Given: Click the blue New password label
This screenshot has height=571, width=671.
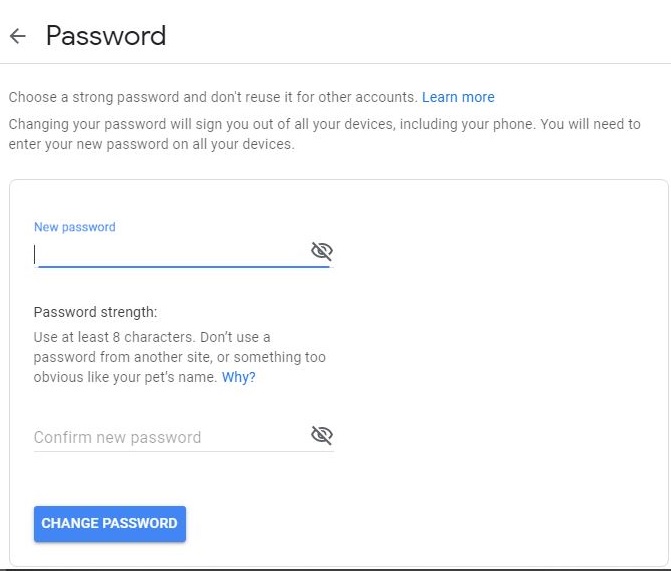Looking at the screenshot, I should coord(75,227).
